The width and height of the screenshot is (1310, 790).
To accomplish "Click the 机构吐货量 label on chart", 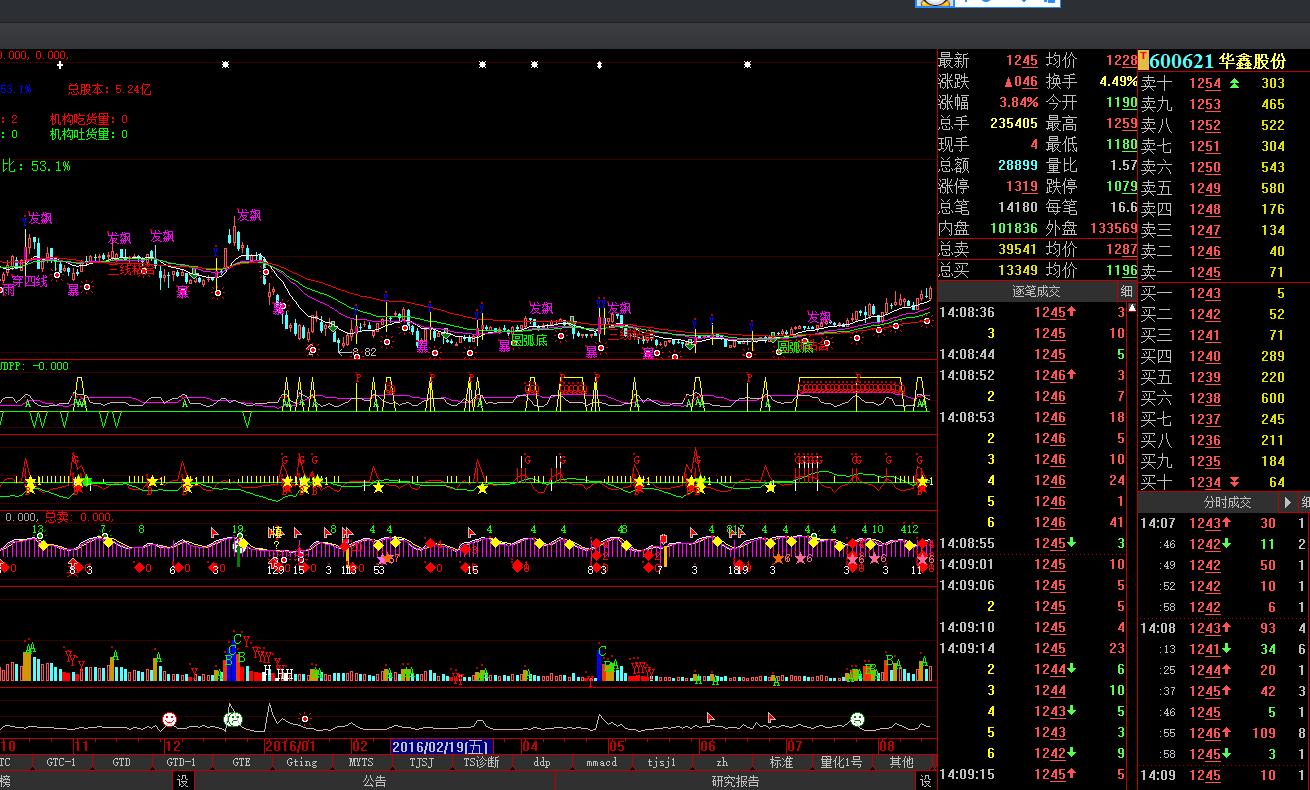I will (x=89, y=134).
